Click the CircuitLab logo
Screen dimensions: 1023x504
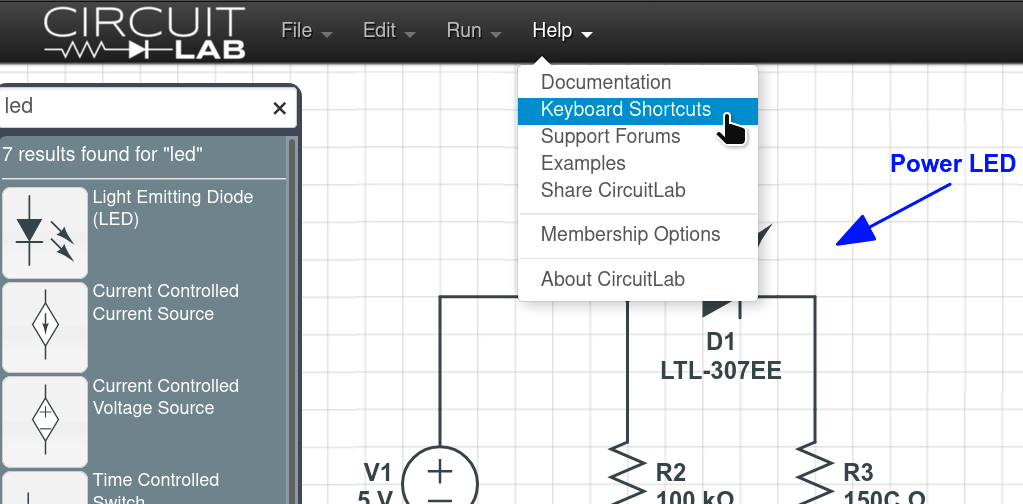pos(144,33)
